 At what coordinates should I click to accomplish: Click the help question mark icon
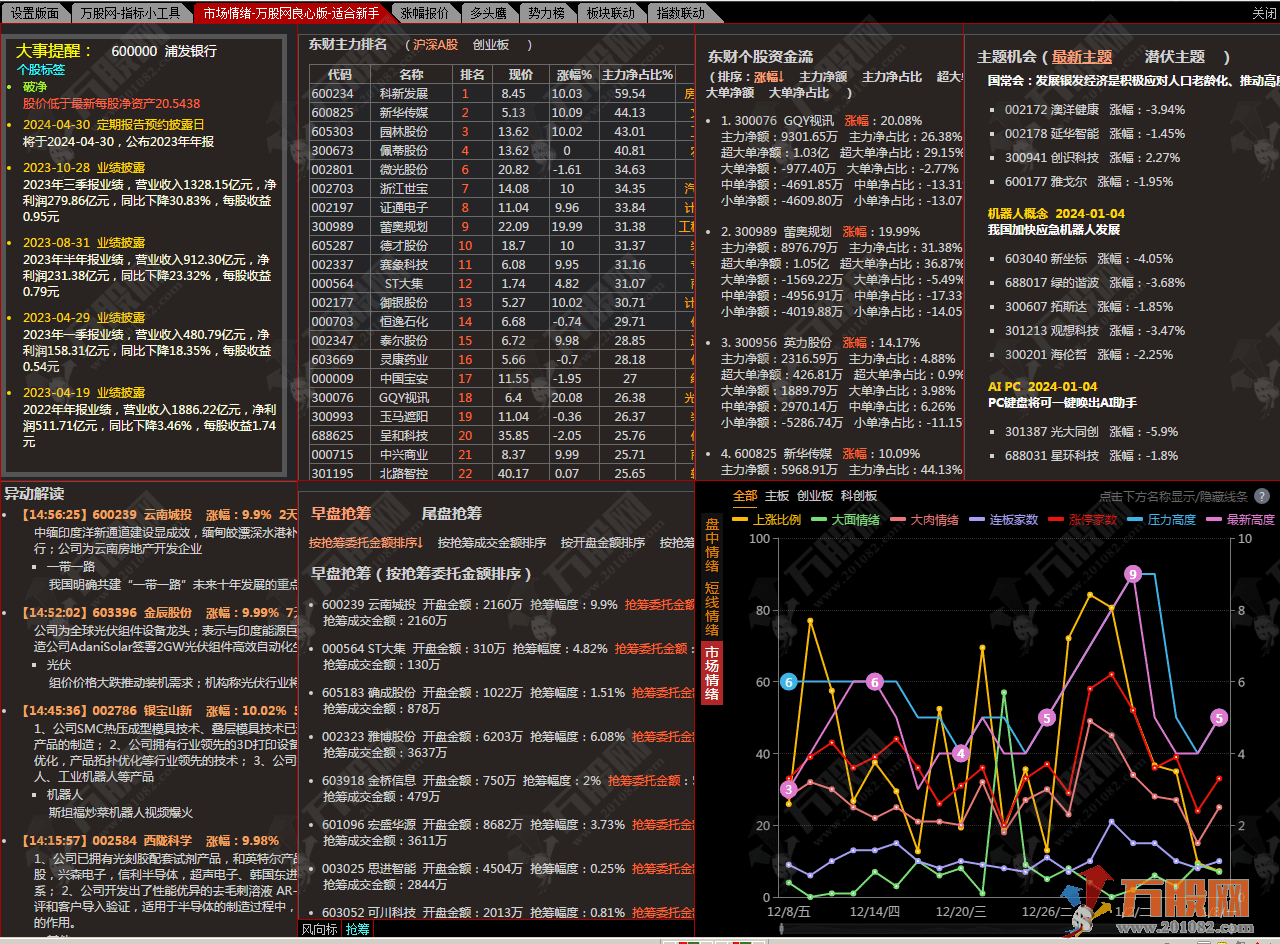click(x=1262, y=496)
